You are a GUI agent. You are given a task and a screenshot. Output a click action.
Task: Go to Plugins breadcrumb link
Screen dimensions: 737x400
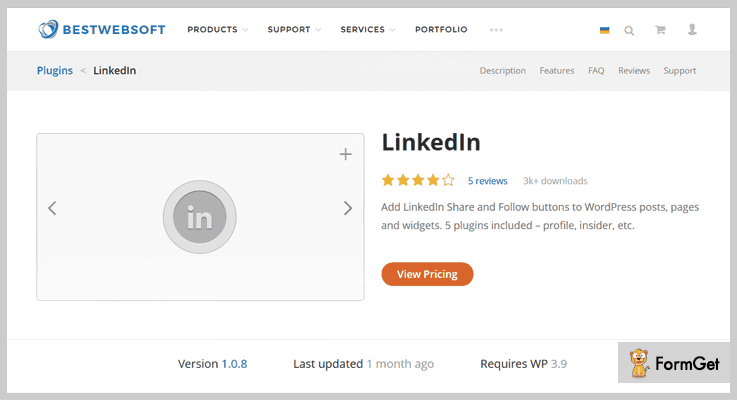tap(55, 71)
